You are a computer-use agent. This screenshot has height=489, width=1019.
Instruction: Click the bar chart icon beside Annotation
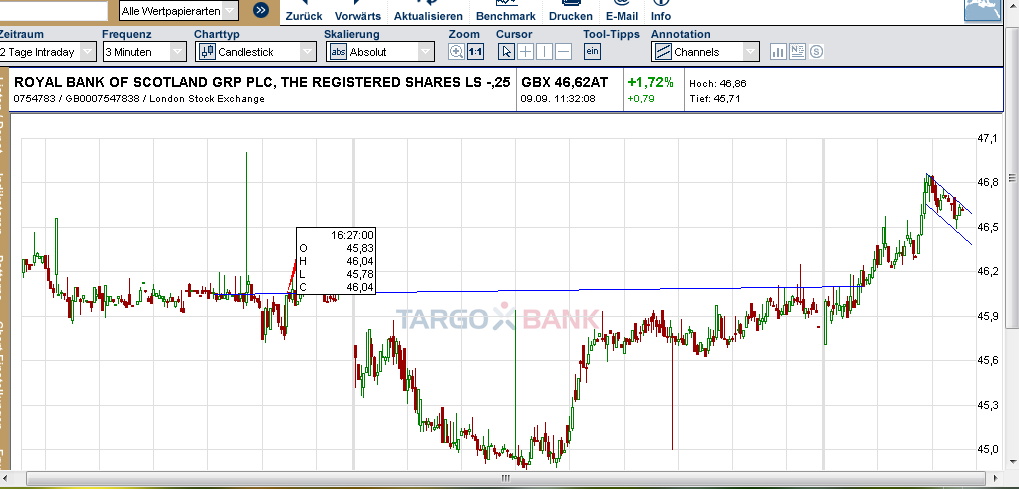779,52
